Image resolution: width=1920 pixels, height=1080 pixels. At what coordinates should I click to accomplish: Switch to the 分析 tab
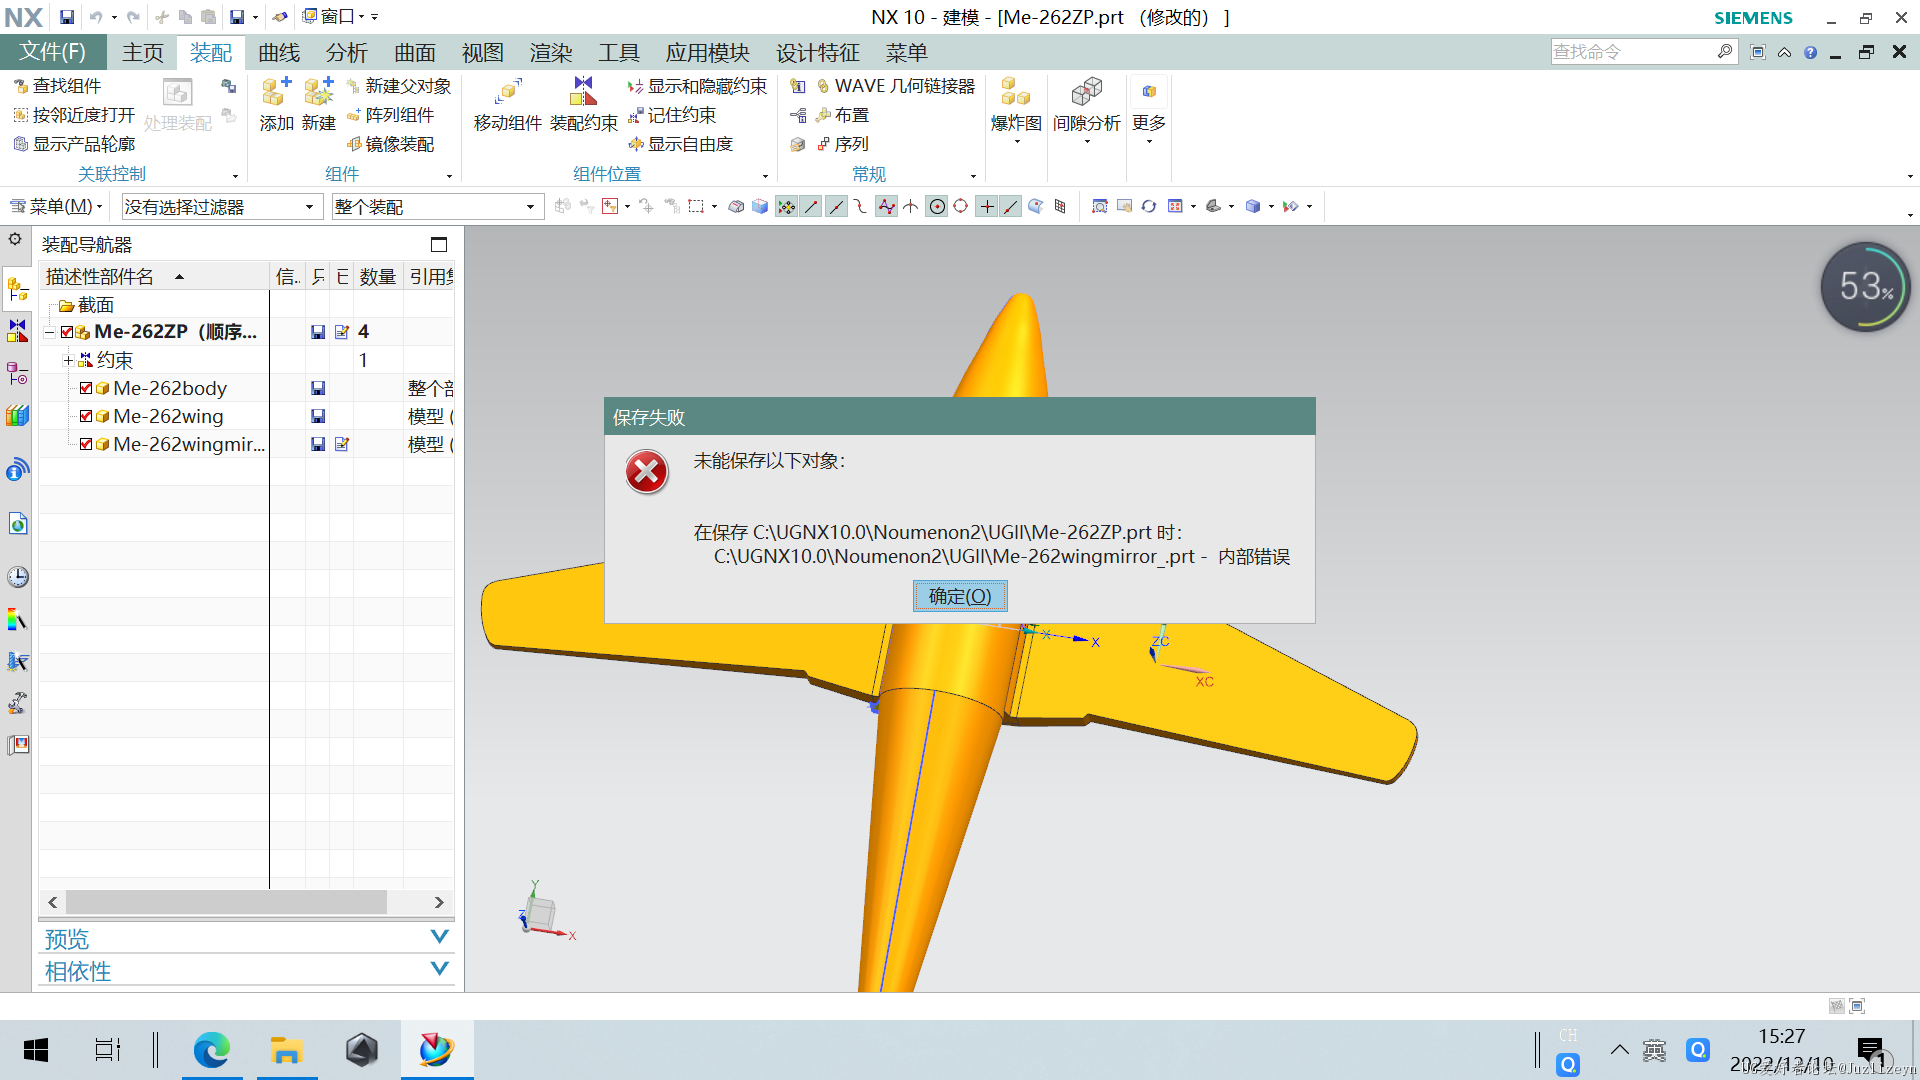(x=347, y=52)
